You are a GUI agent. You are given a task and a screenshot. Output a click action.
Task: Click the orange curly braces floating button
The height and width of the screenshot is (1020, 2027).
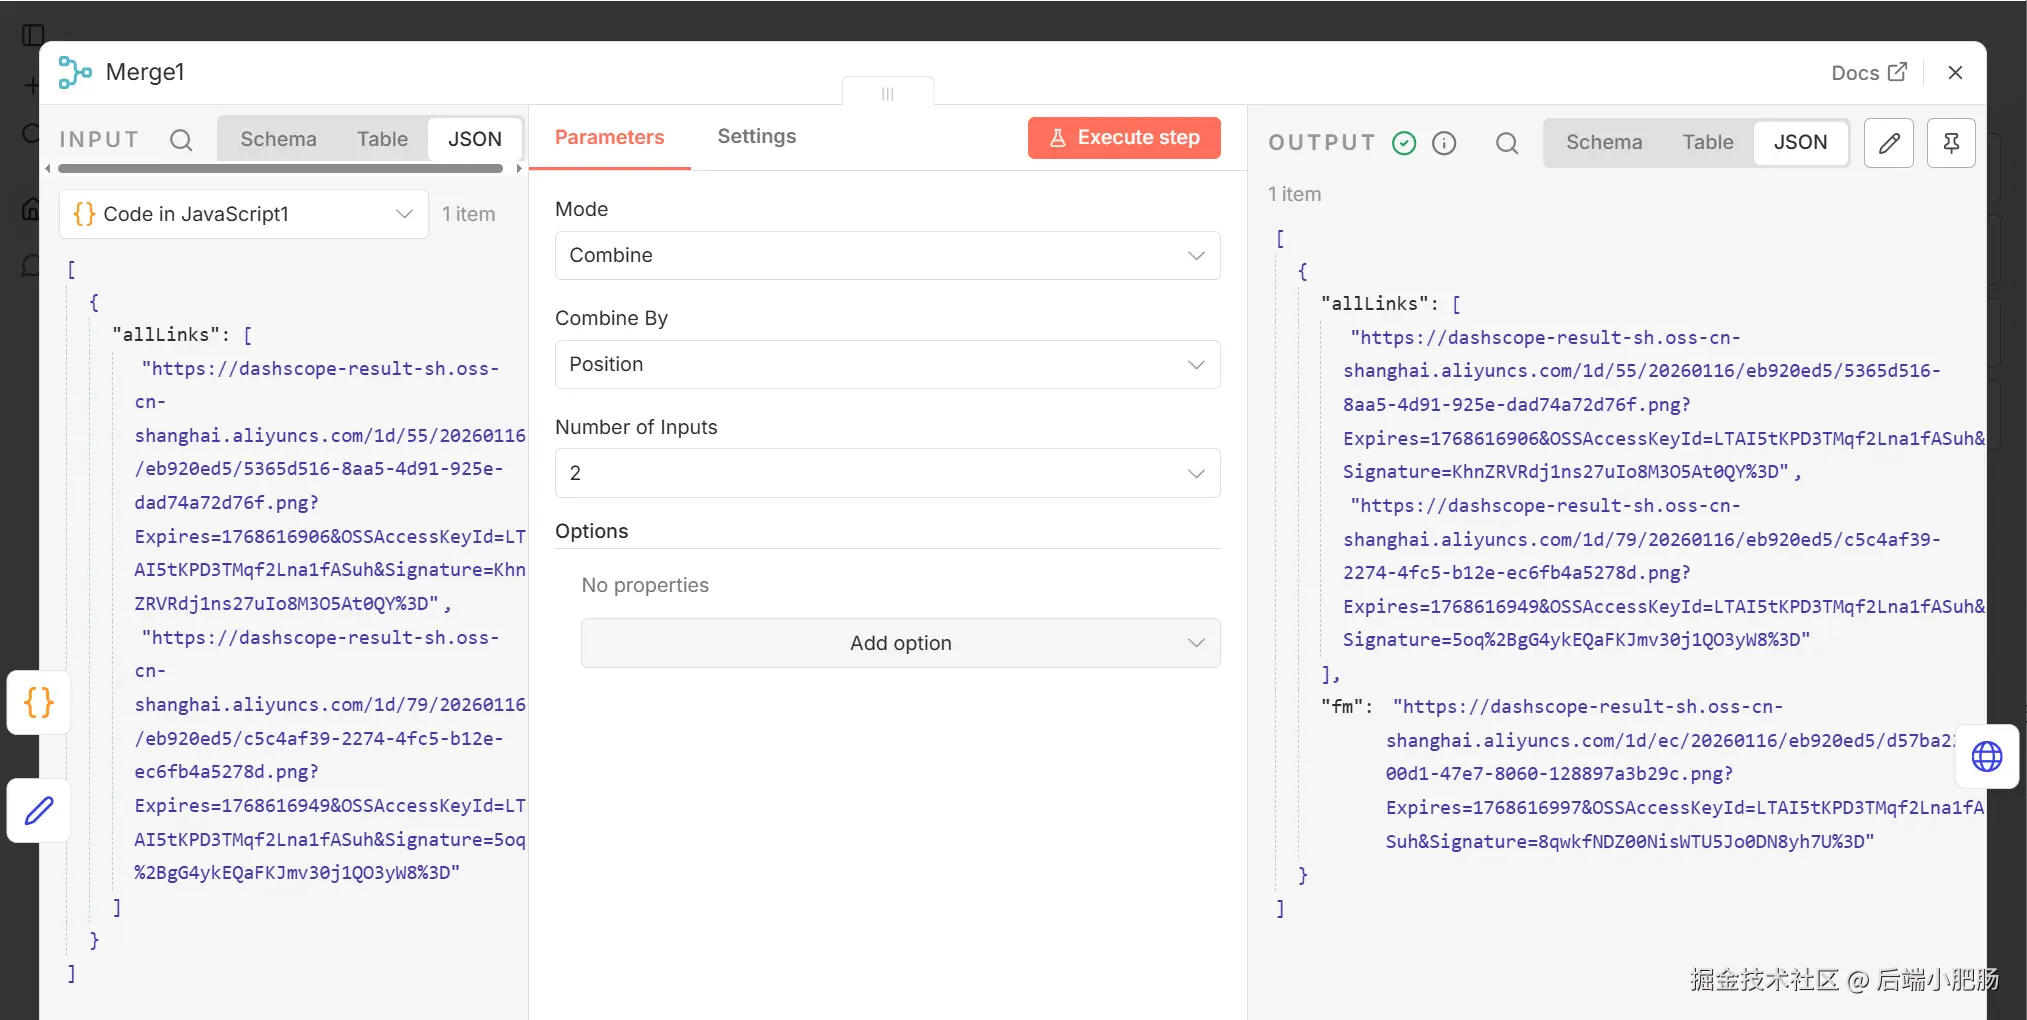(39, 702)
